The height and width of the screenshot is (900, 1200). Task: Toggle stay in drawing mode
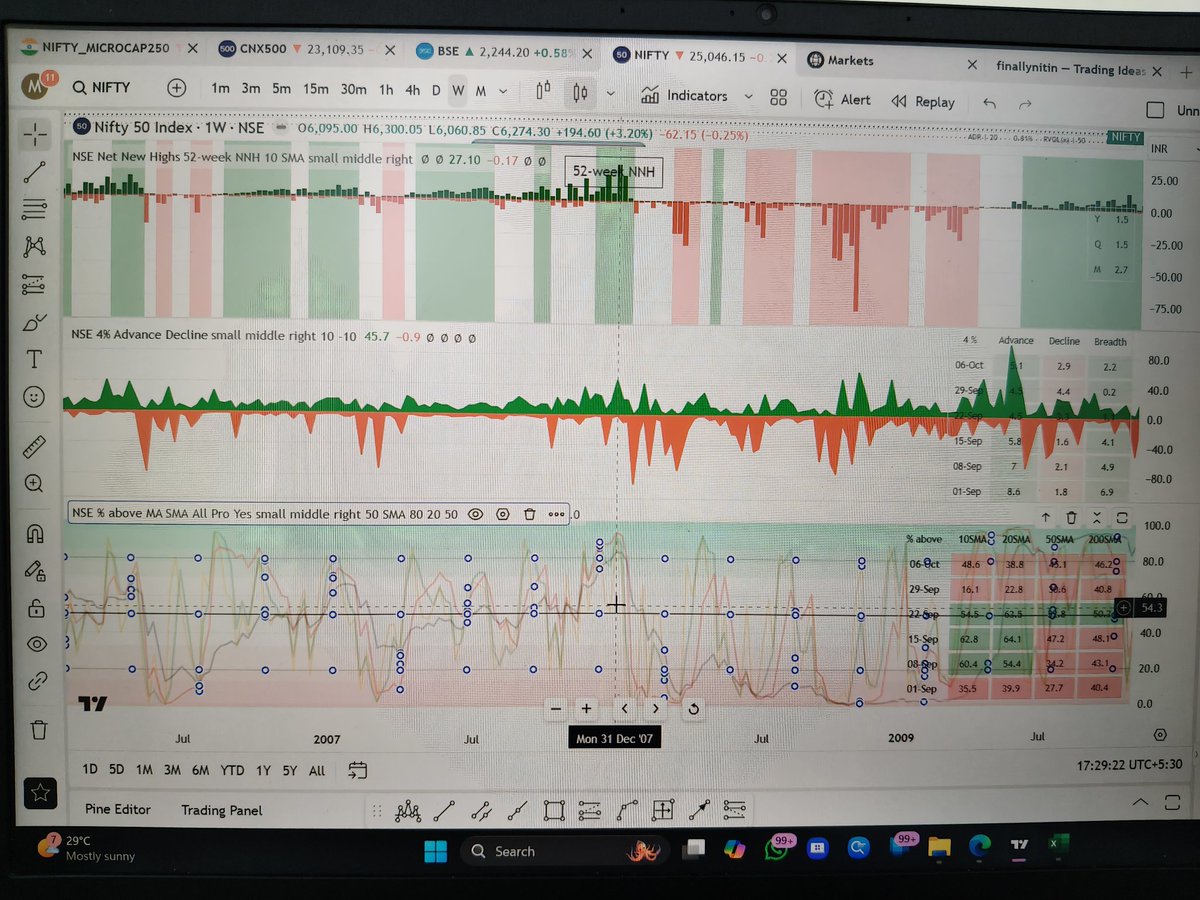[36, 571]
